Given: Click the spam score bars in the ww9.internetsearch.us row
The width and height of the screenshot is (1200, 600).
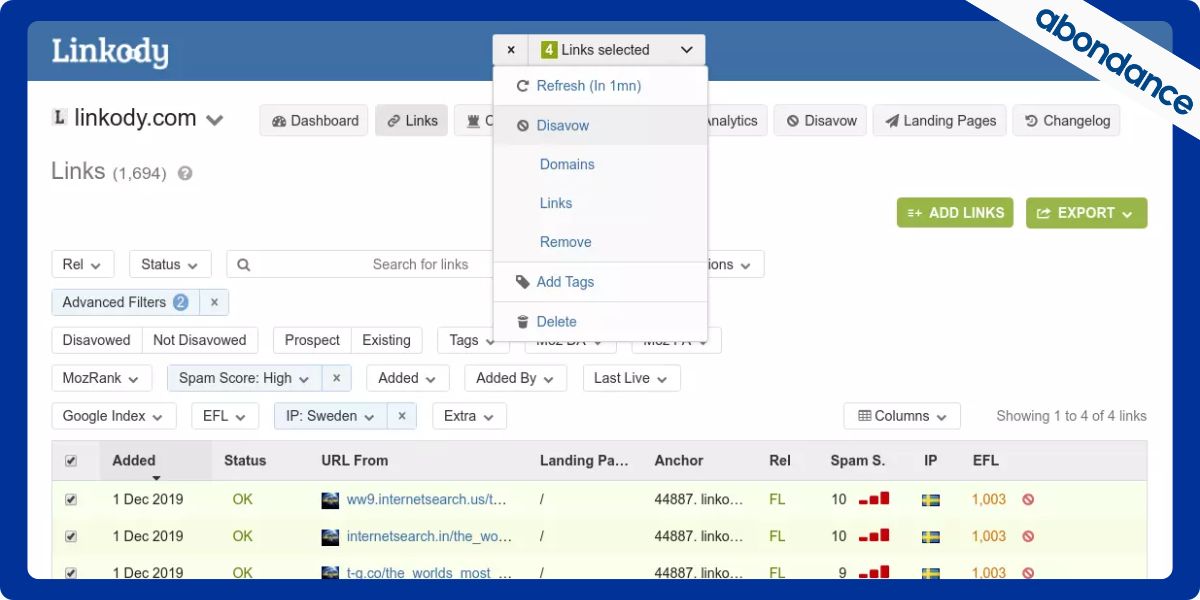Looking at the screenshot, I should 874,498.
